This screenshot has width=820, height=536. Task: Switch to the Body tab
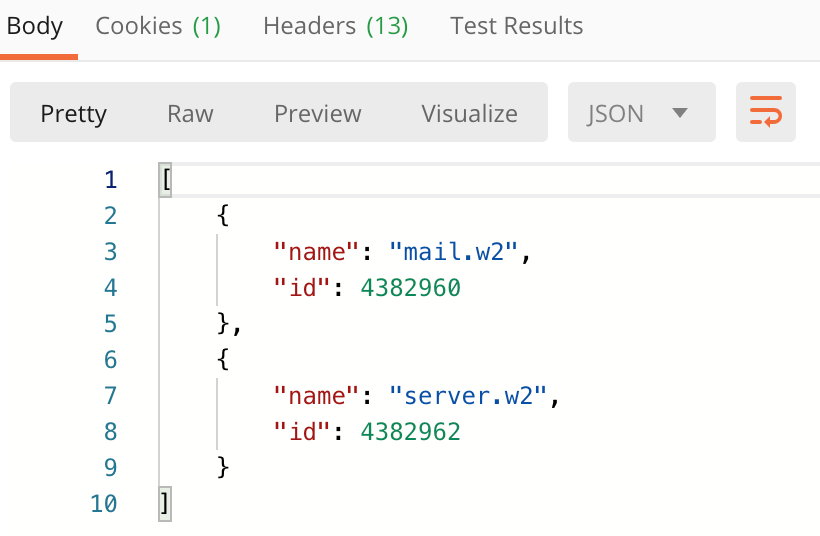[35, 26]
